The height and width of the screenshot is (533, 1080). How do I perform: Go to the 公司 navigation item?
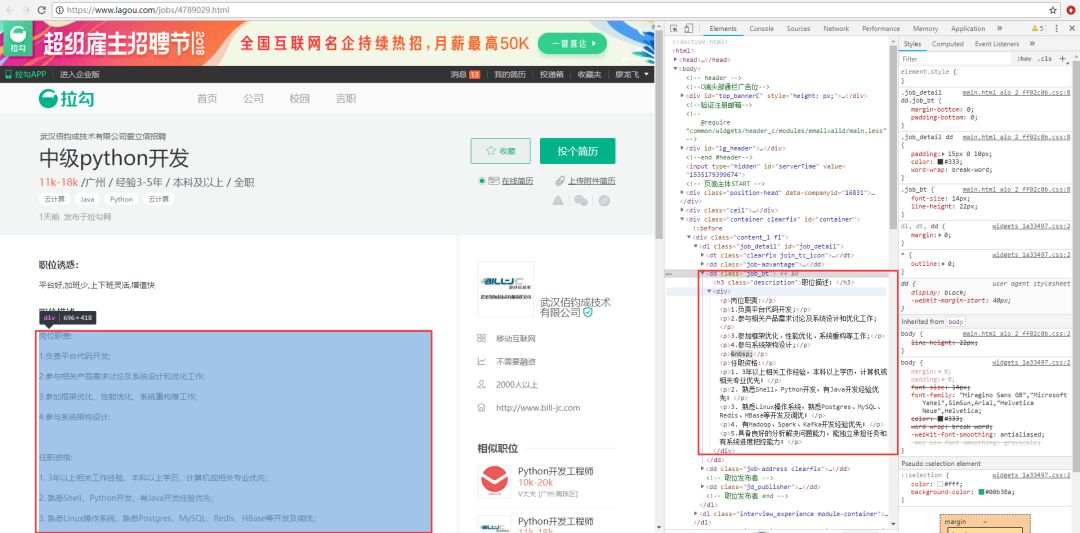pos(253,98)
